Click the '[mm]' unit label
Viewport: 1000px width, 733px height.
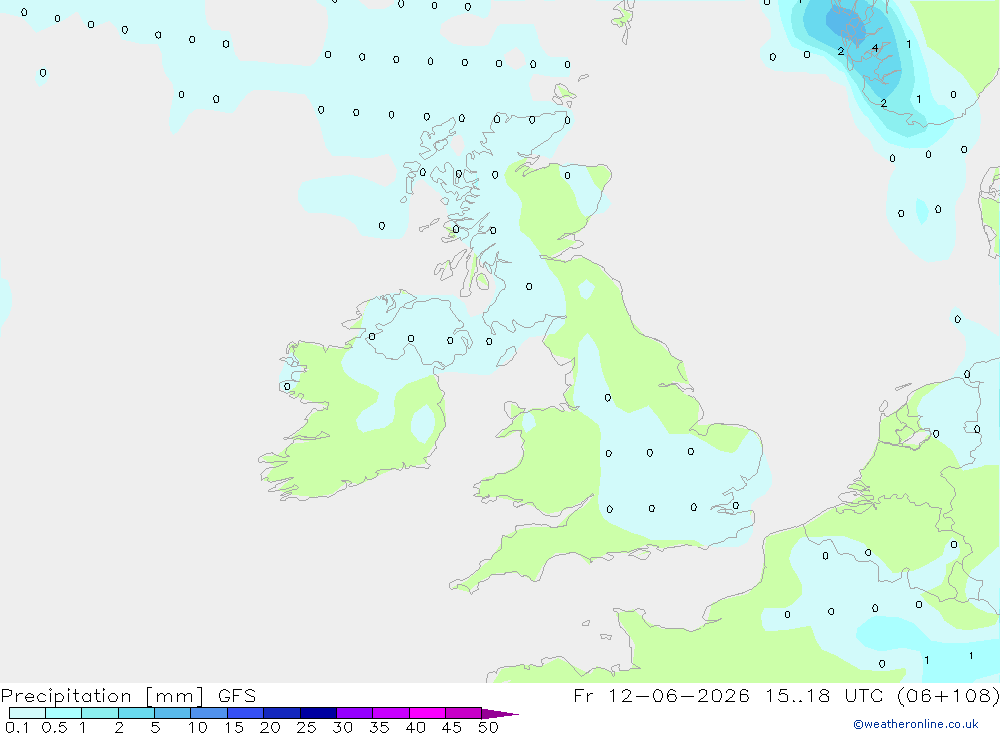click(175, 696)
